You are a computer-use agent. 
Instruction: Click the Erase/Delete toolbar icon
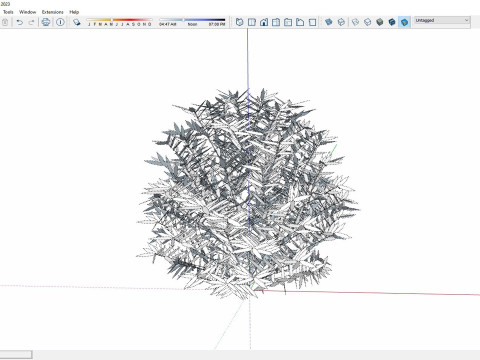5,22
